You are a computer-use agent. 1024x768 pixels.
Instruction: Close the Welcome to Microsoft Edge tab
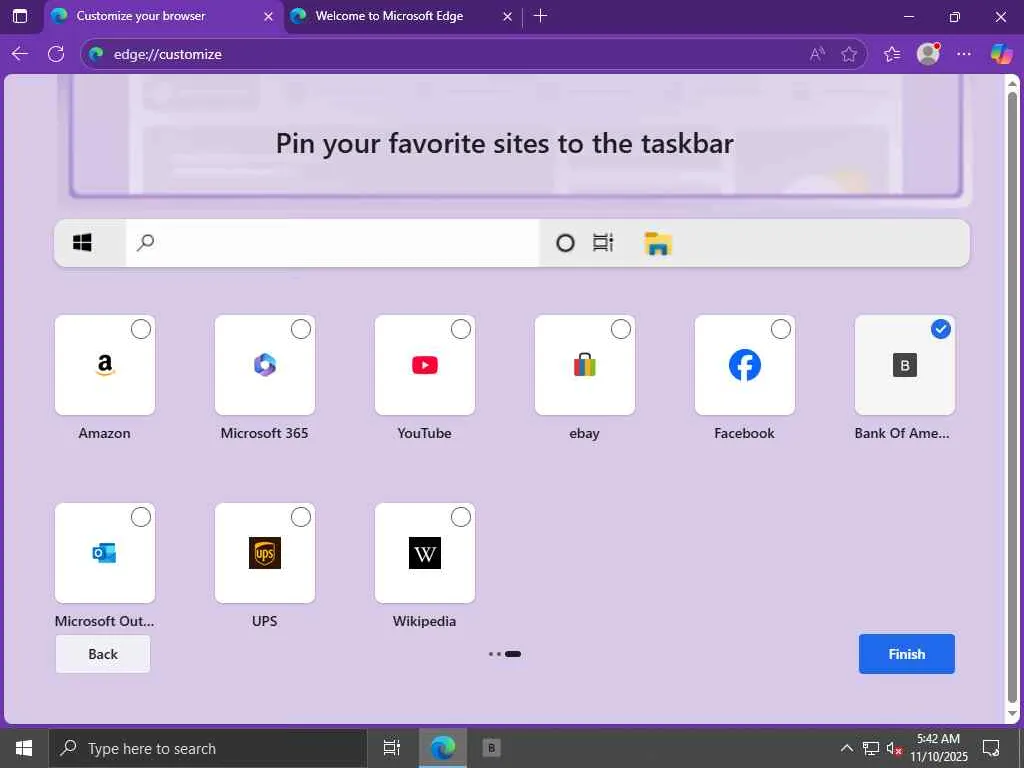point(507,16)
